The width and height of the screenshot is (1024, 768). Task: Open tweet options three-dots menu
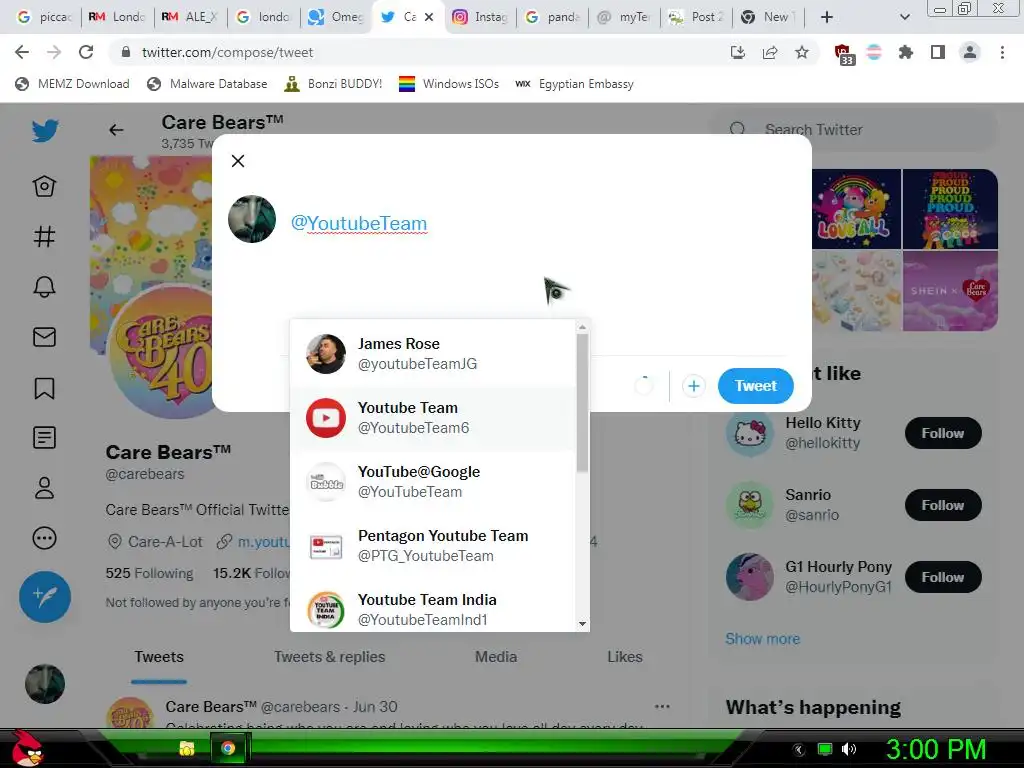(662, 706)
